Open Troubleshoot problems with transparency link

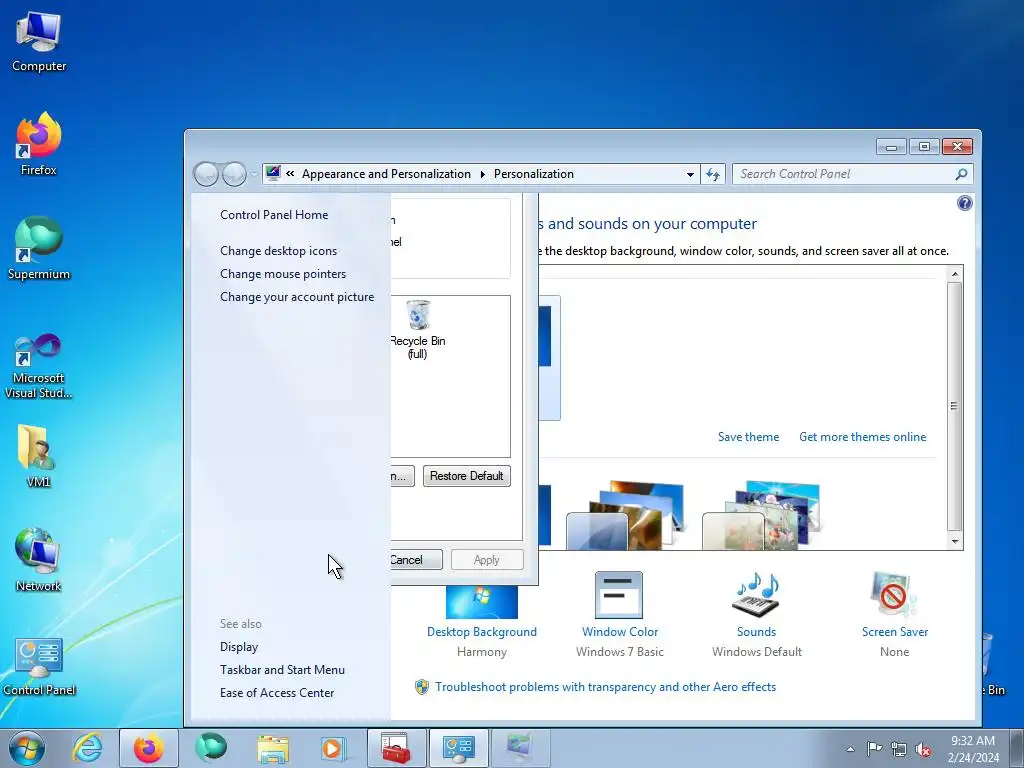pyautogui.click(x=605, y=687)
